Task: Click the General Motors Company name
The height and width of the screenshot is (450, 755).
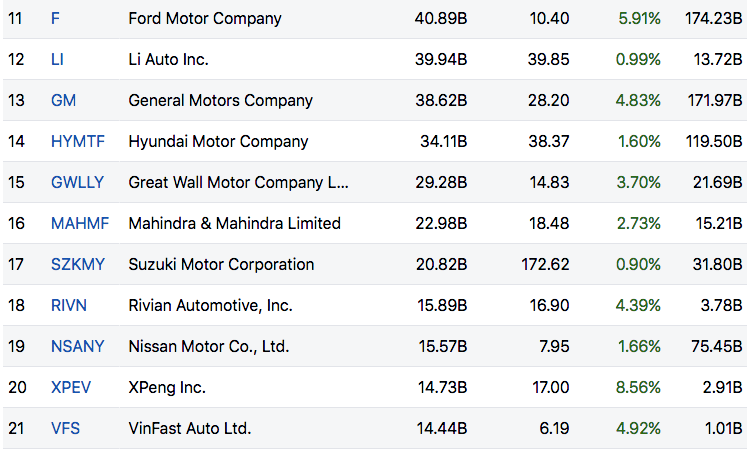Action: click(220, 101)
